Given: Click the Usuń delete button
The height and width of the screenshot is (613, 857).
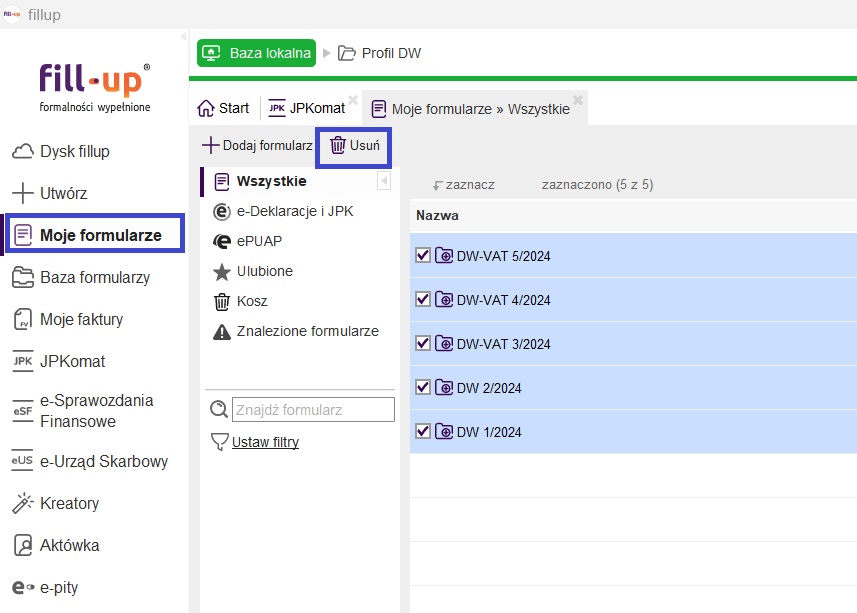Looking at the screenshot, I should [x=354, y=147].
